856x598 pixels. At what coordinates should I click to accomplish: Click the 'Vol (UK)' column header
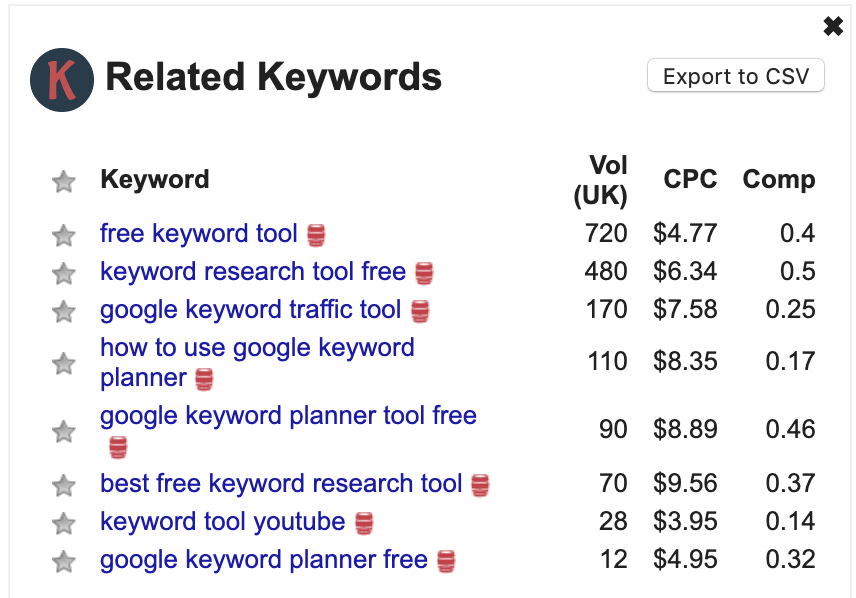coord(601,180)
